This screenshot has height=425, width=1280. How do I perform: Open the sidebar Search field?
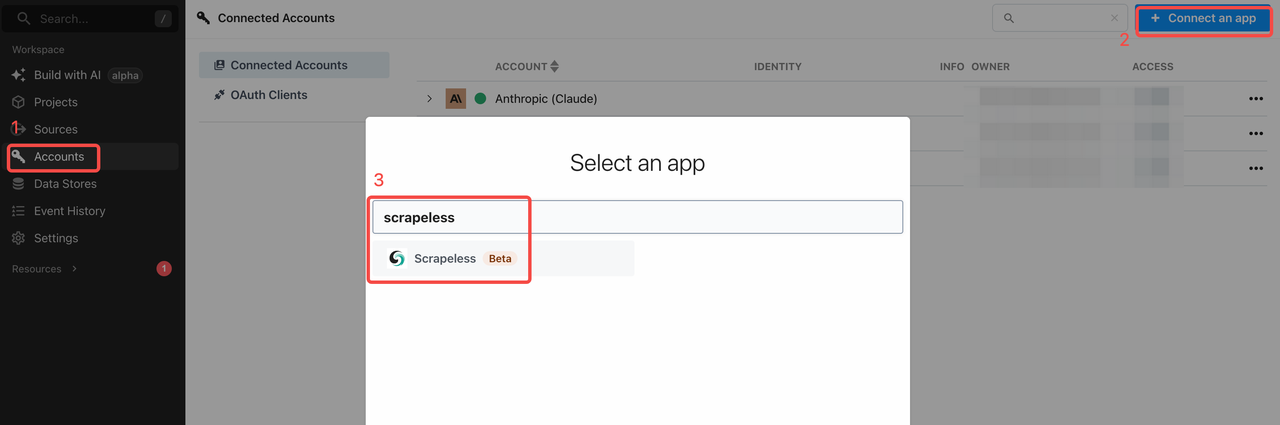(92, 18)
